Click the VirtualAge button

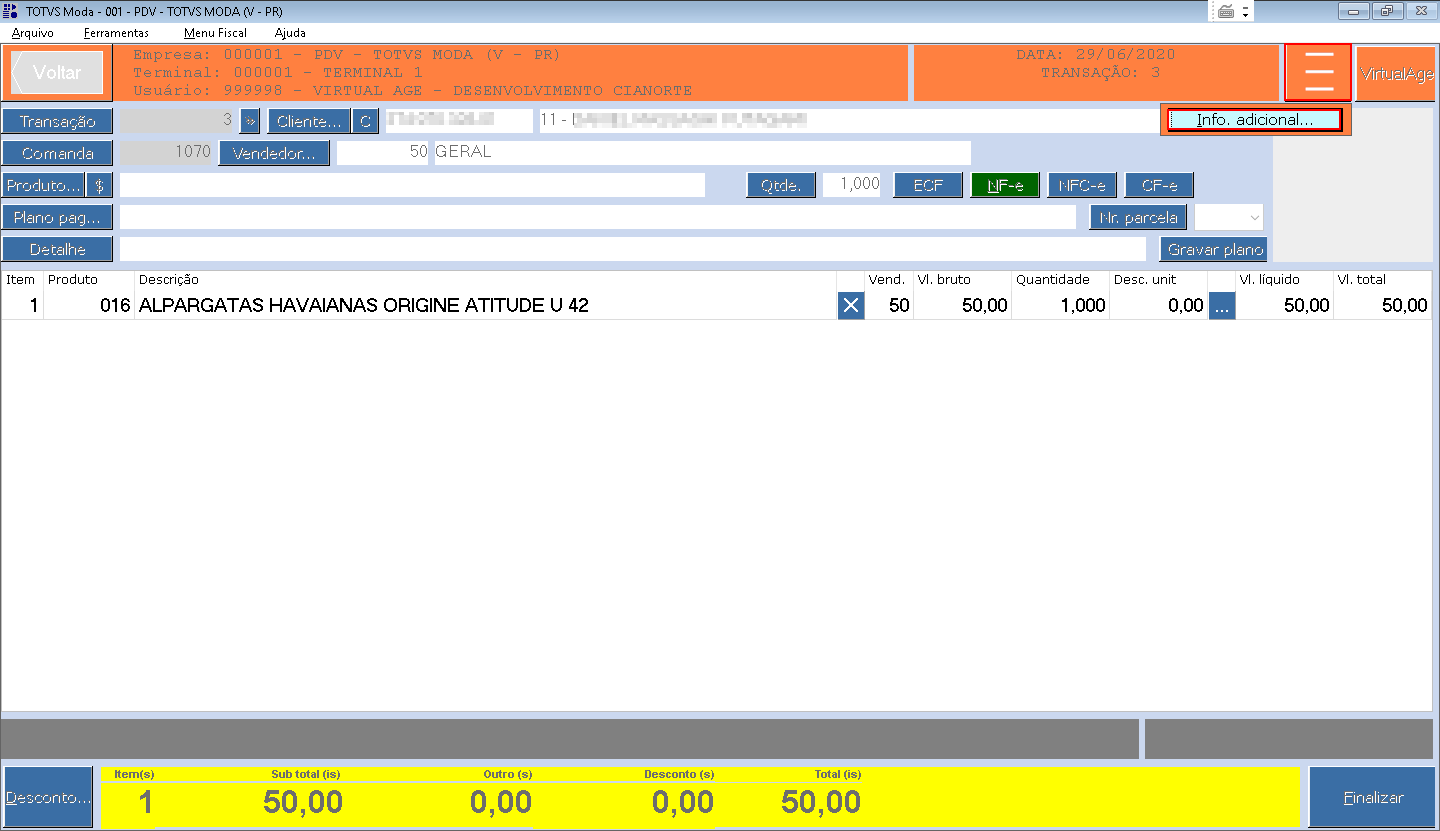pos(1396,73)
